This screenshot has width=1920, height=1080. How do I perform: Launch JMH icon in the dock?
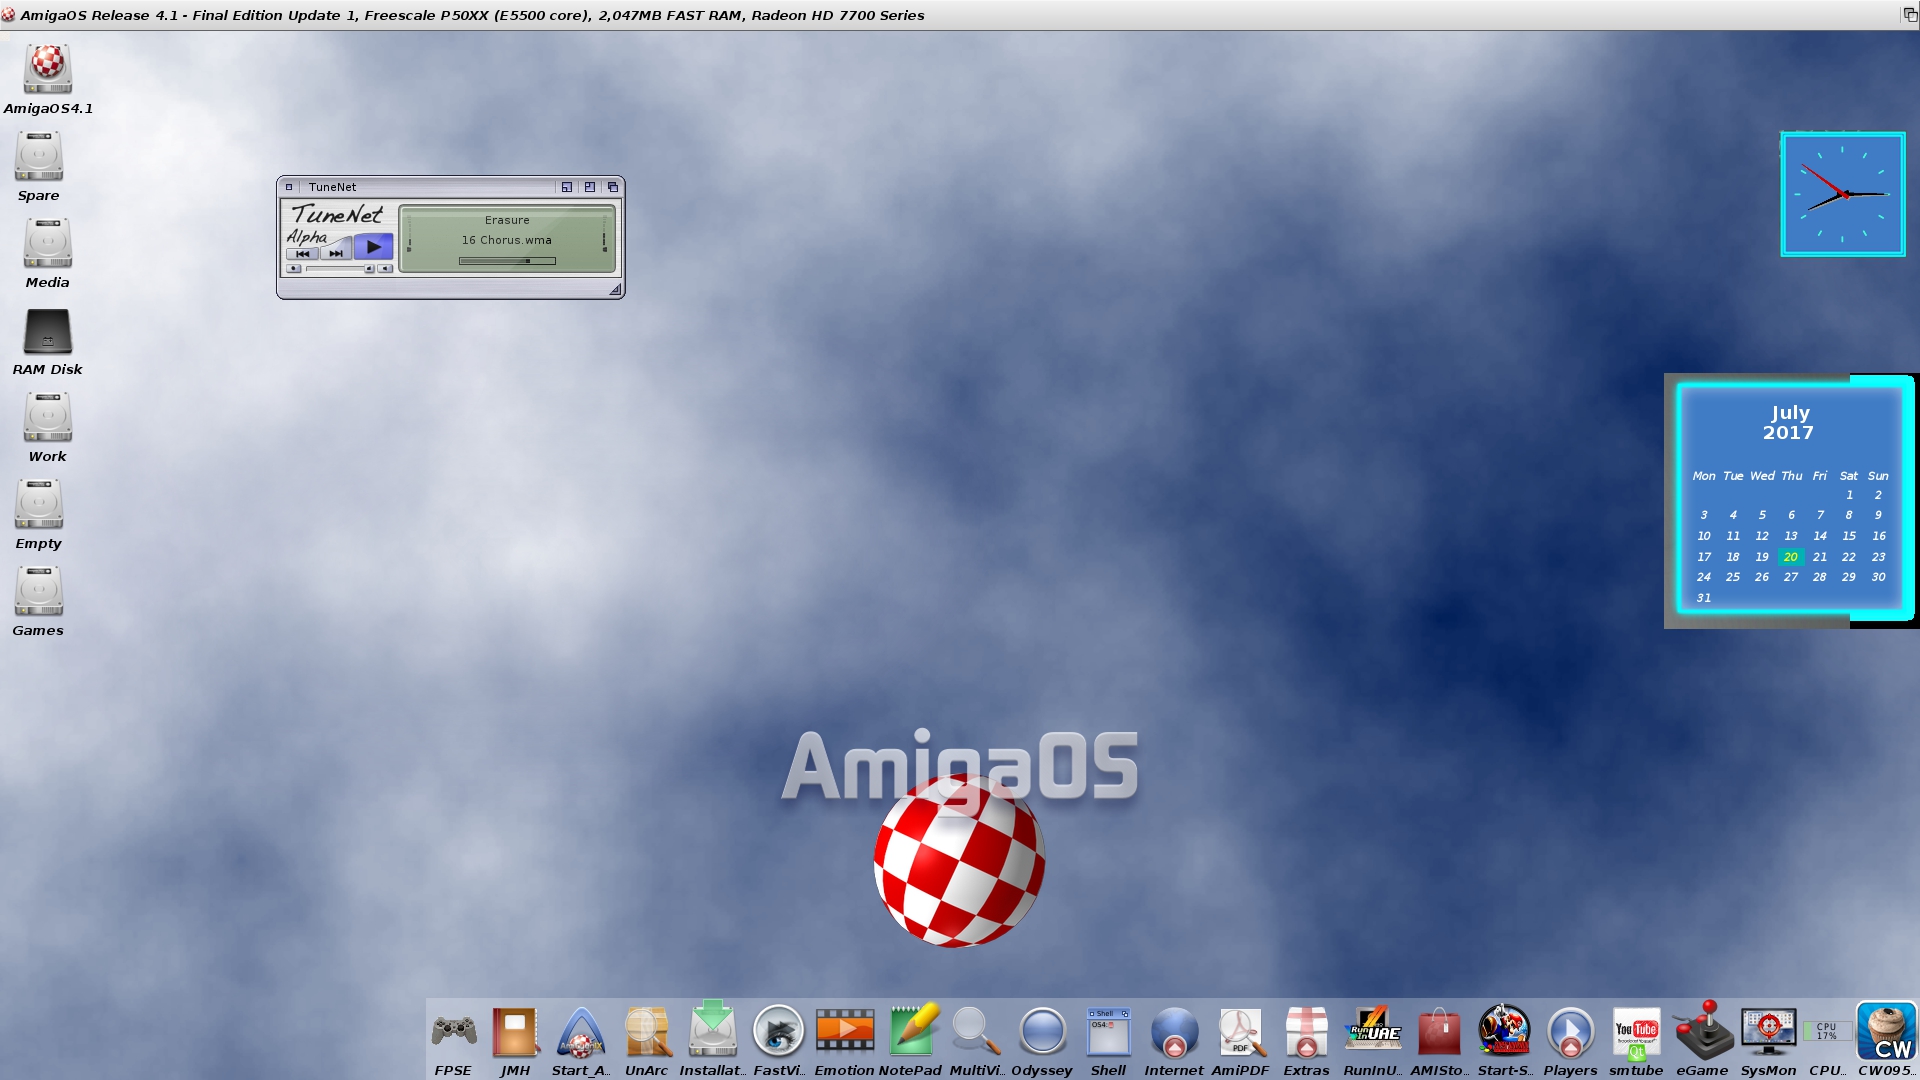click(515, 1031)
